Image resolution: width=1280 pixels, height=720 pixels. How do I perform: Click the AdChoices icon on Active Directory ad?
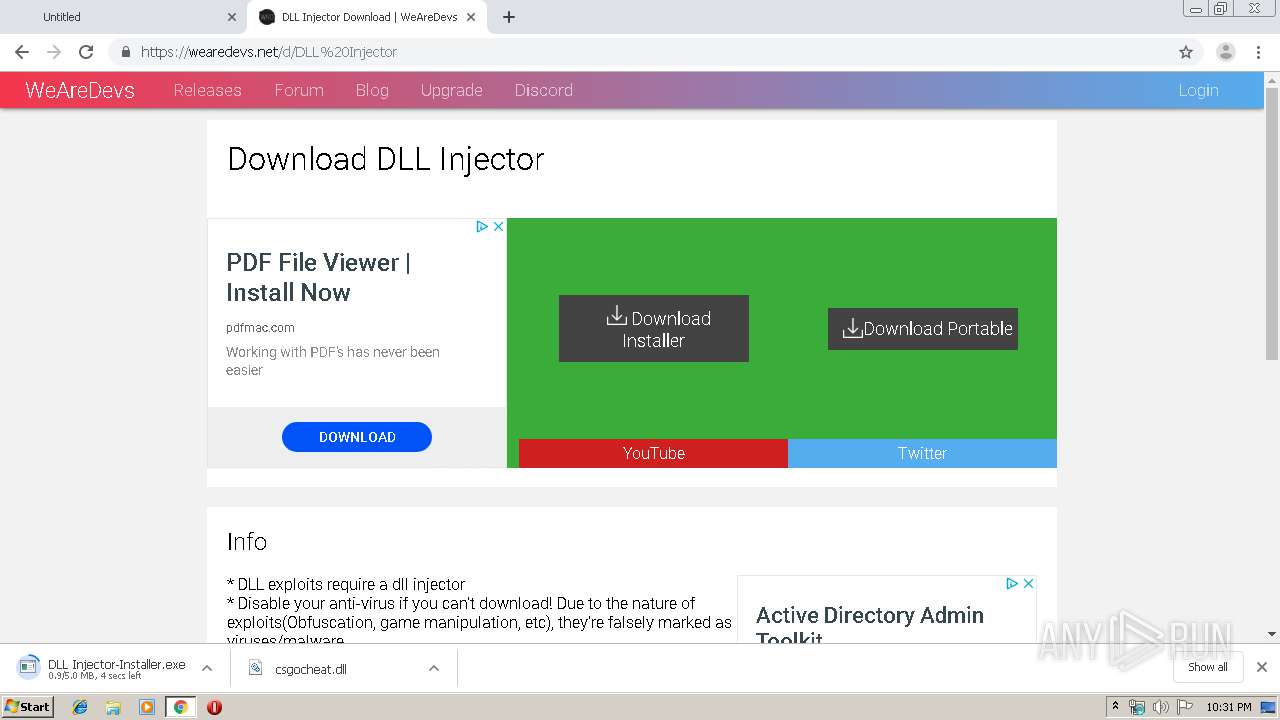(x=1012, y=583)
